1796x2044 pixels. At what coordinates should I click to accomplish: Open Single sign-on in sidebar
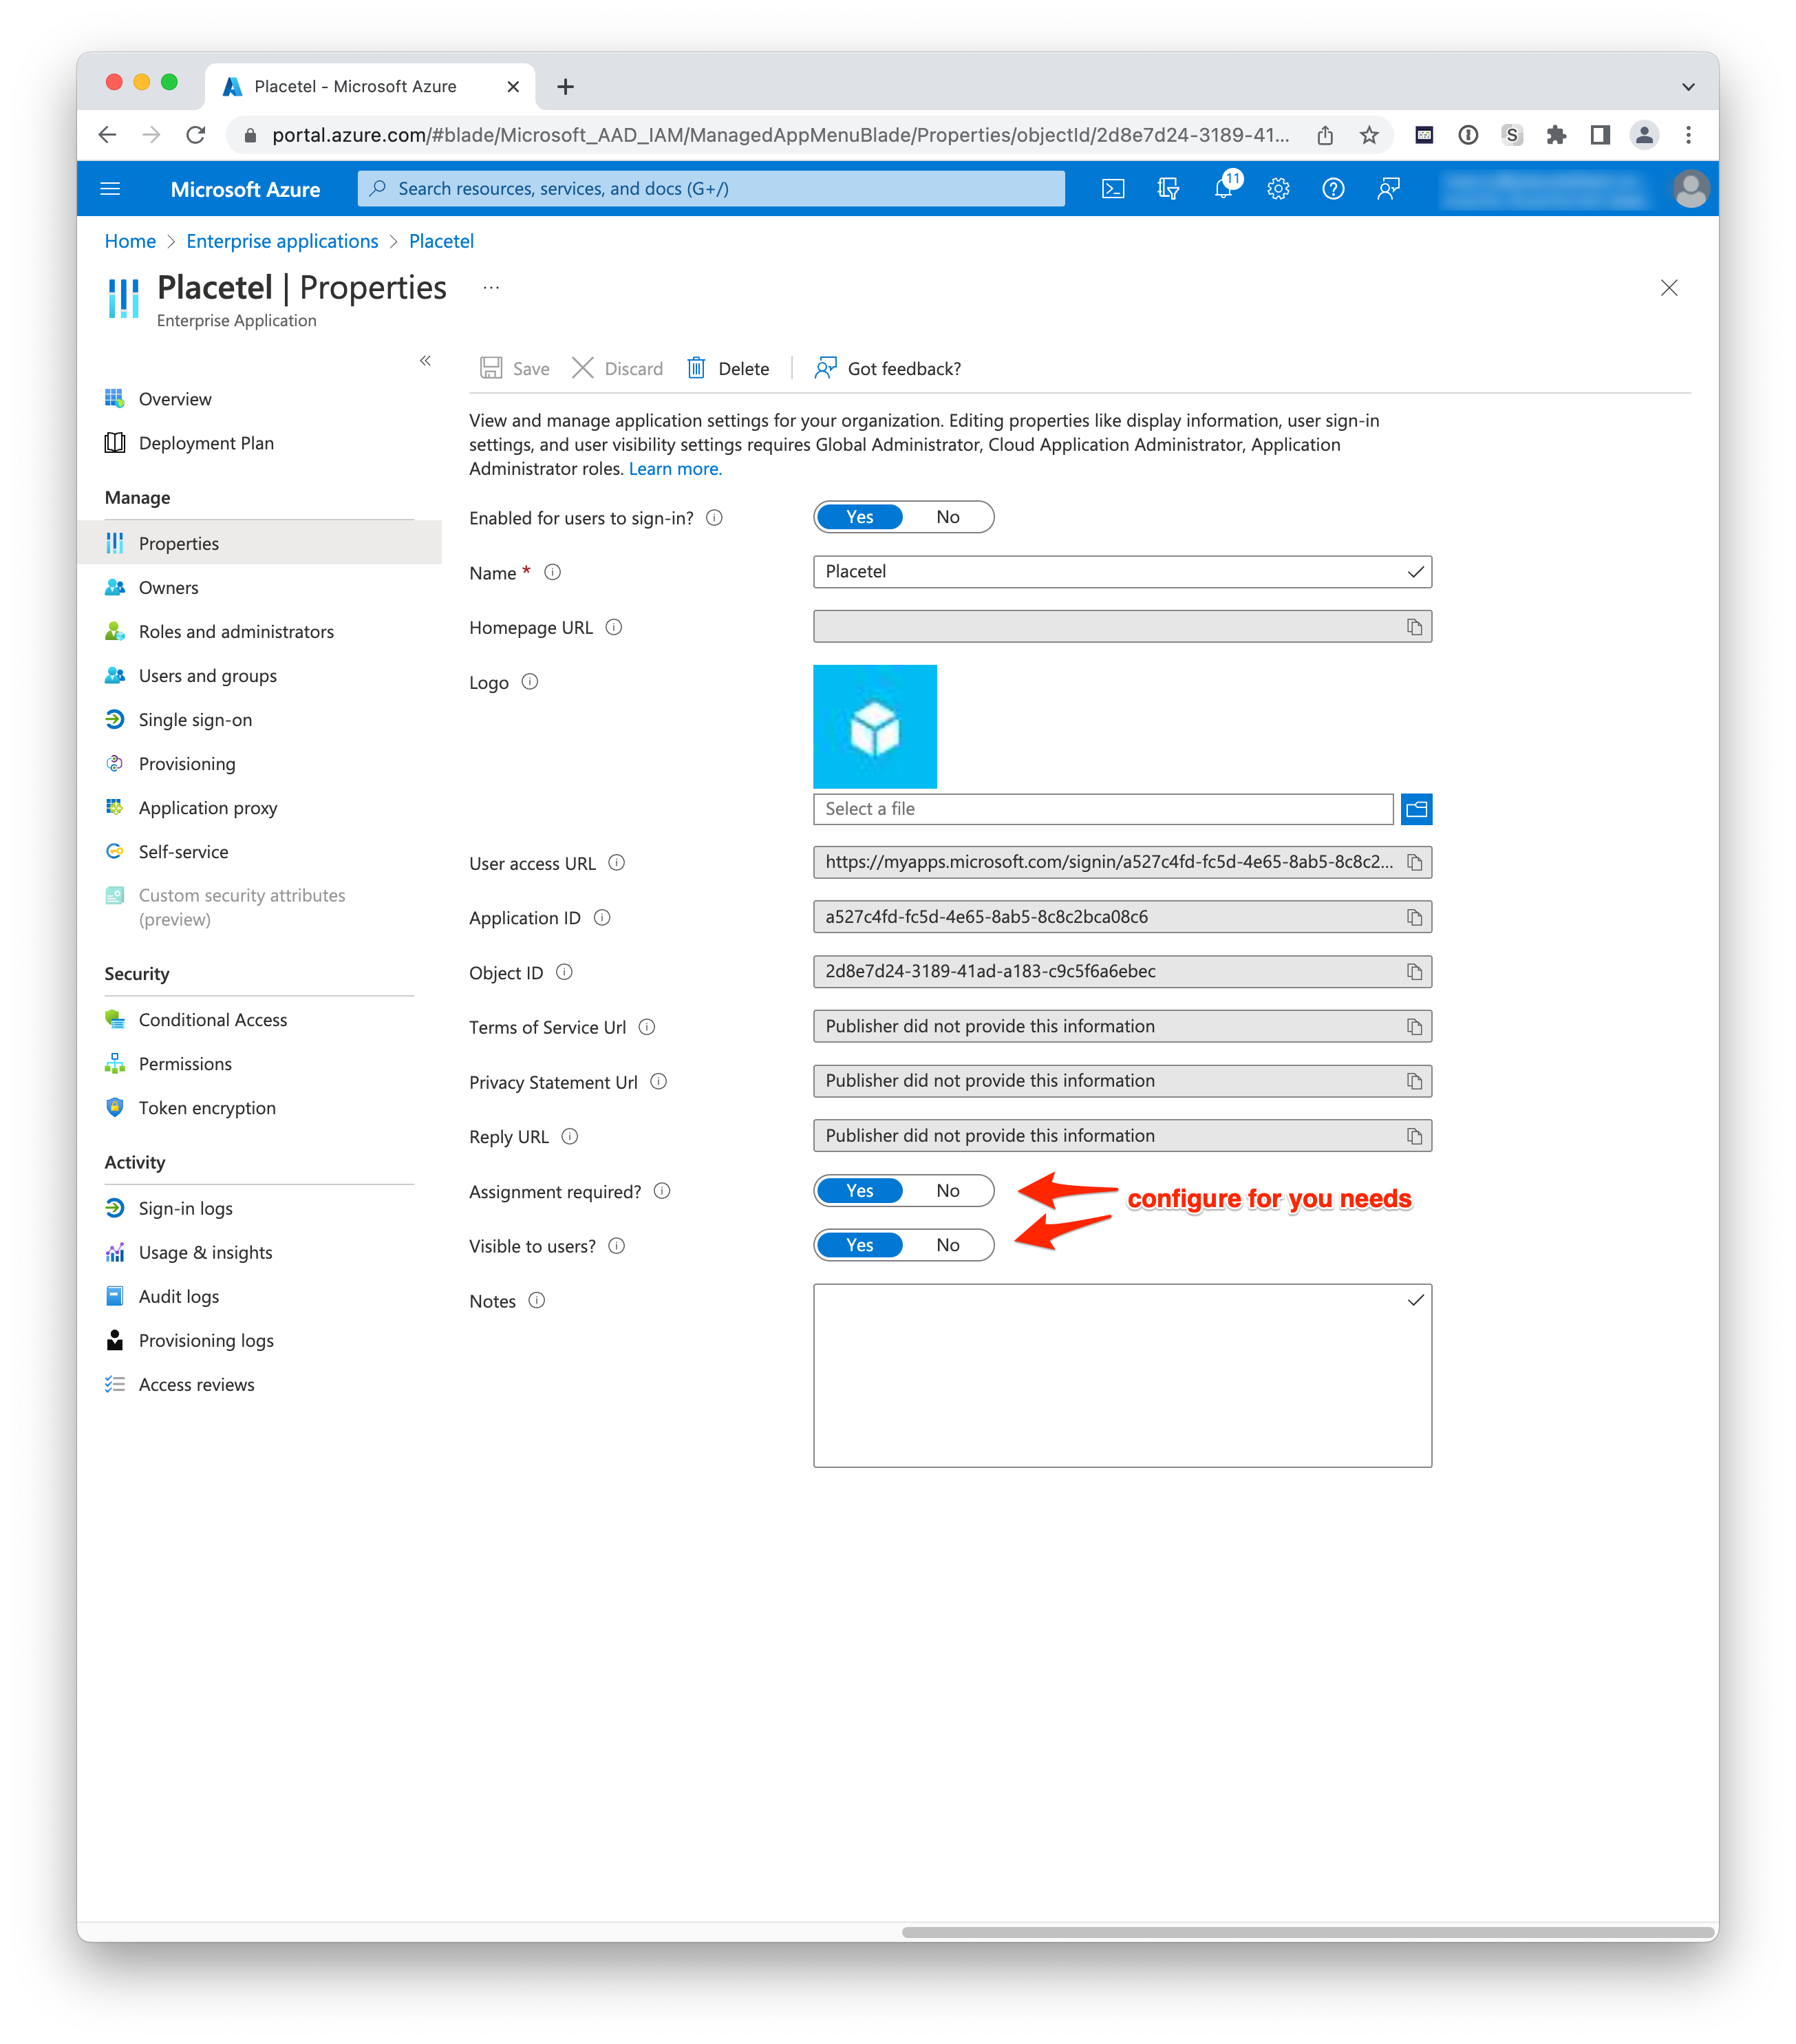(x=195, y=720)
